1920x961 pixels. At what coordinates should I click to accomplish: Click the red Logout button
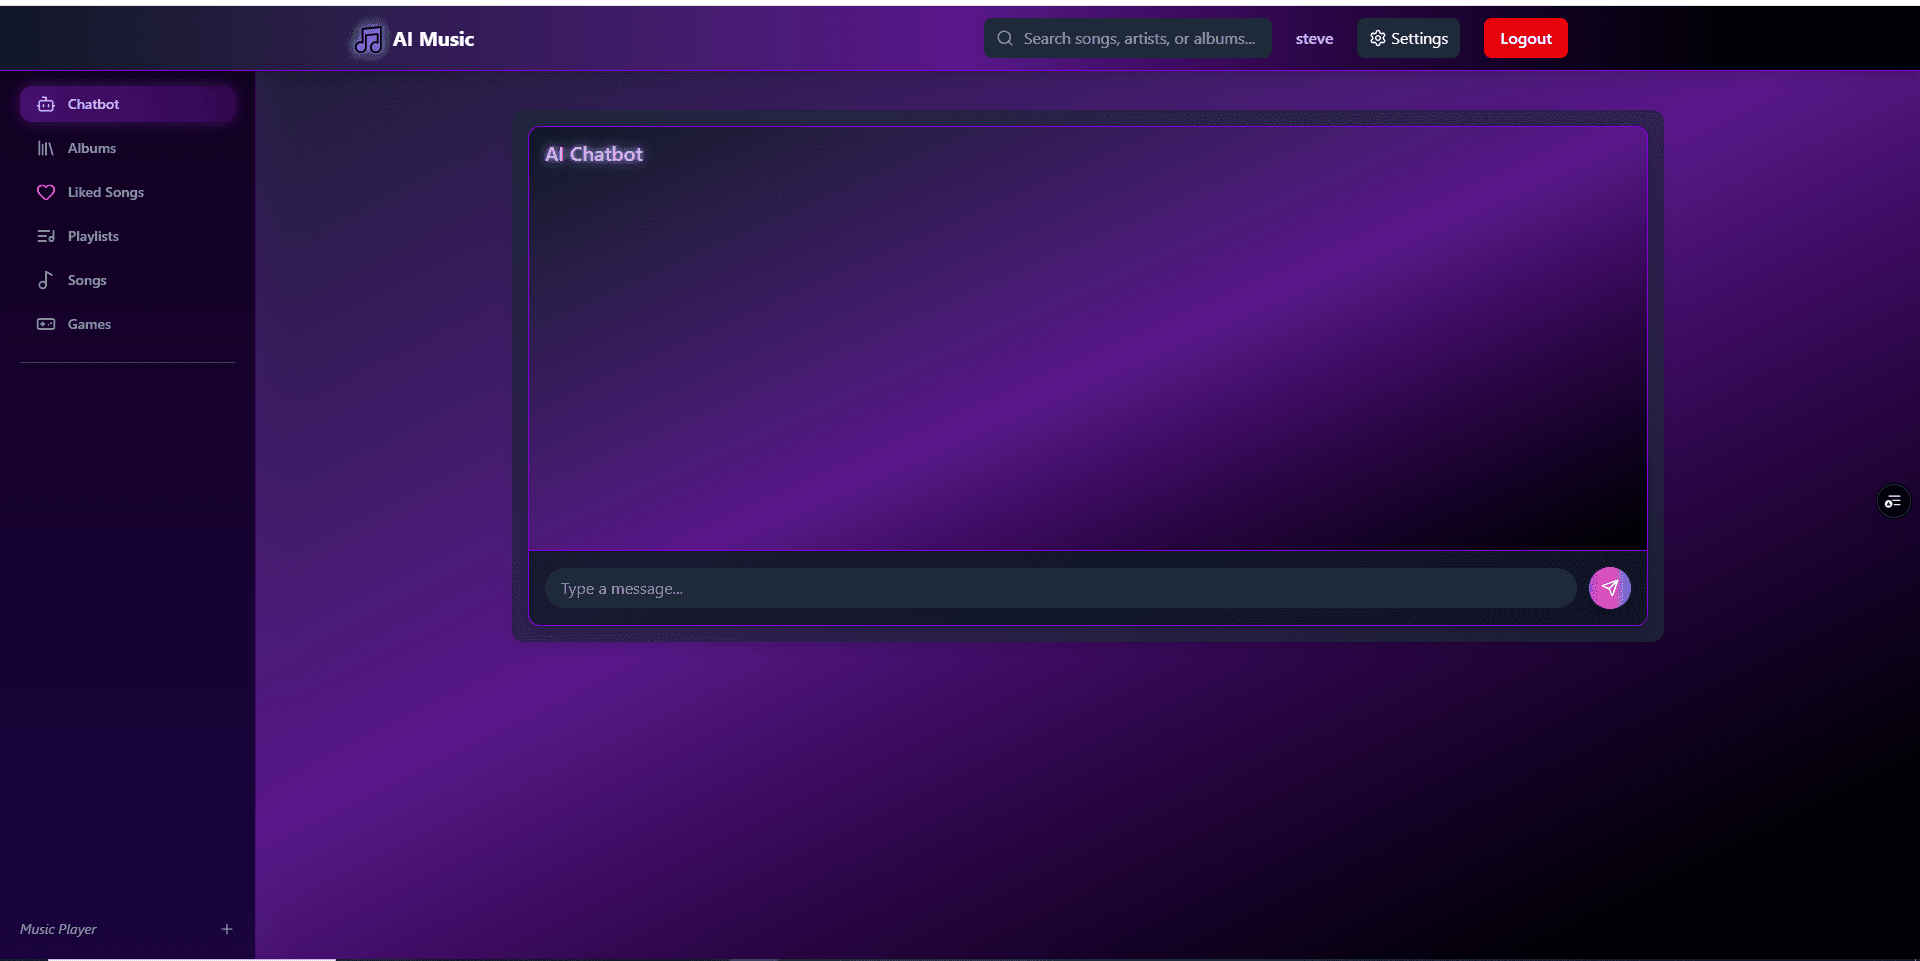click(1525, 38)
